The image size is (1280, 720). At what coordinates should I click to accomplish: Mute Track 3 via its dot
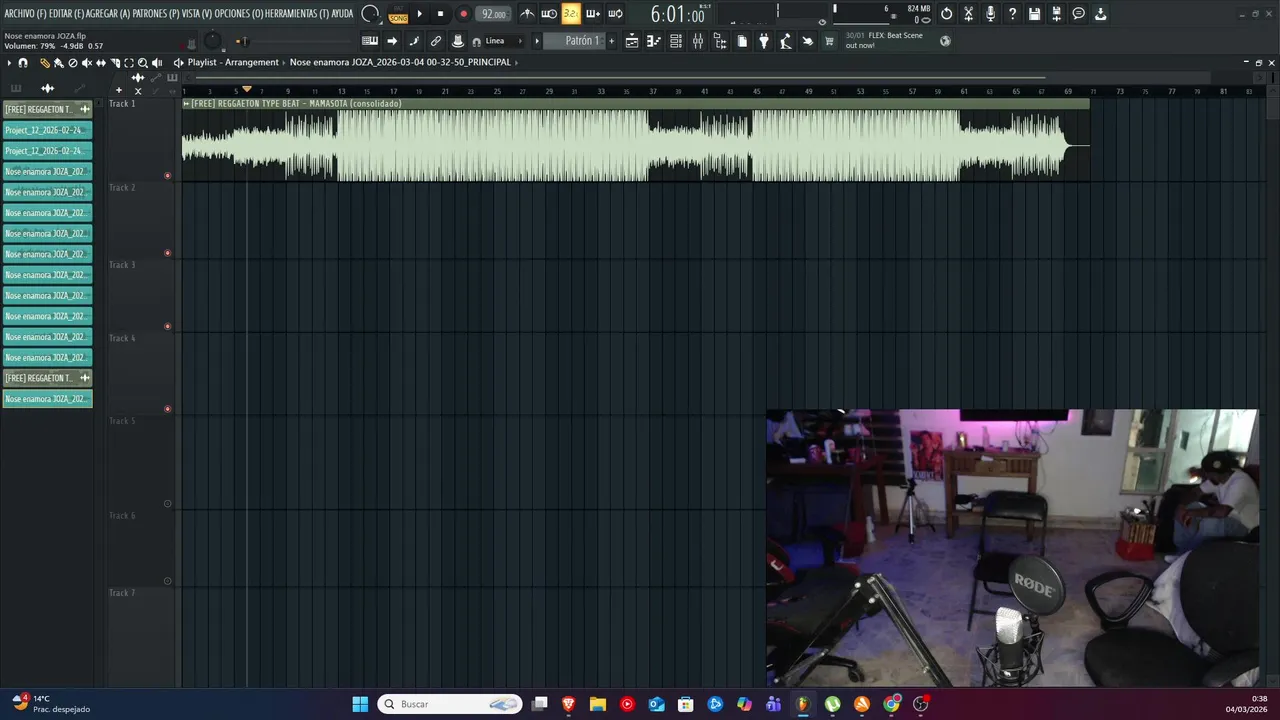[167, 326]
